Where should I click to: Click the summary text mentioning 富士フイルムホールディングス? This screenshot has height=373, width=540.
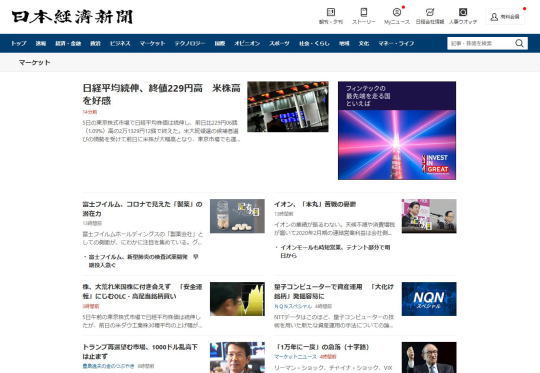[143, 238]
